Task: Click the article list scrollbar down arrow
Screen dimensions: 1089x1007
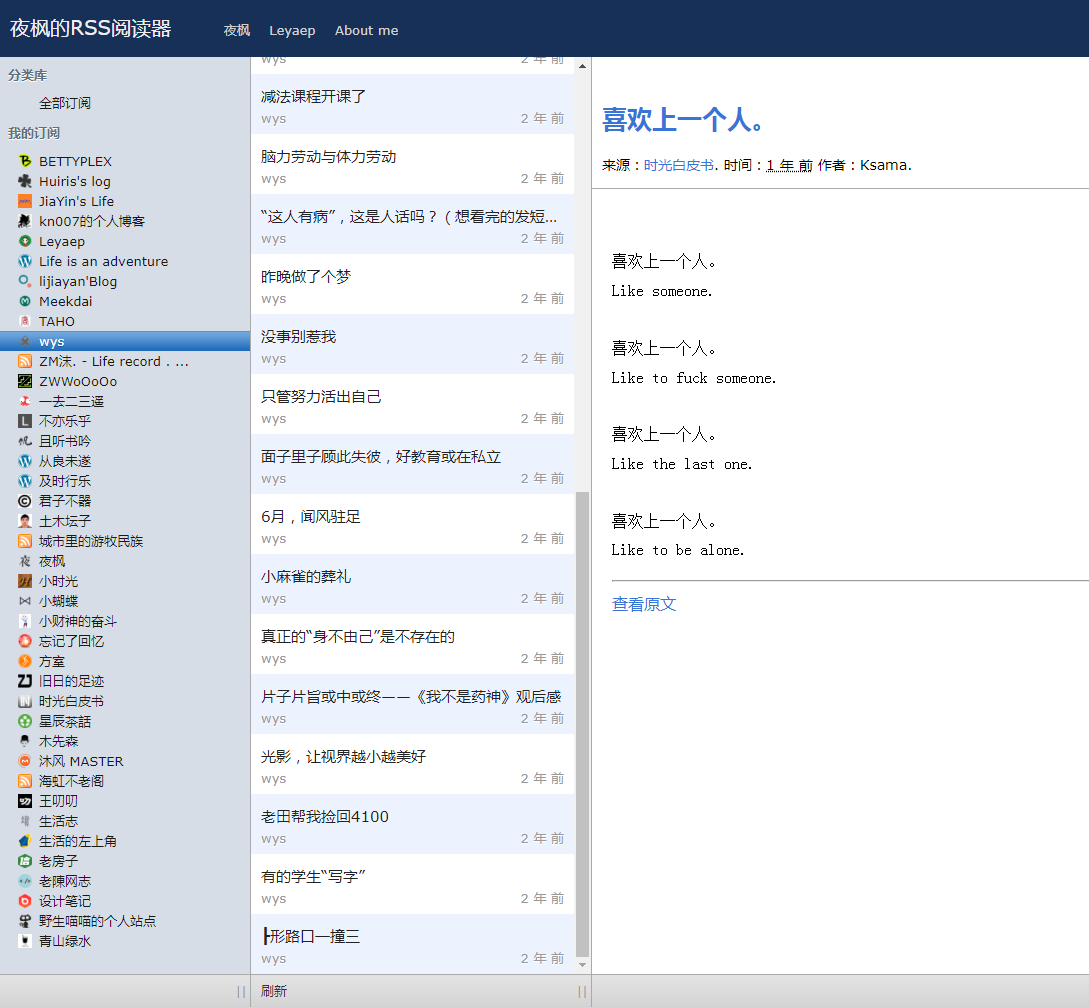Action: pyautogui.click(x=583, y=965)
